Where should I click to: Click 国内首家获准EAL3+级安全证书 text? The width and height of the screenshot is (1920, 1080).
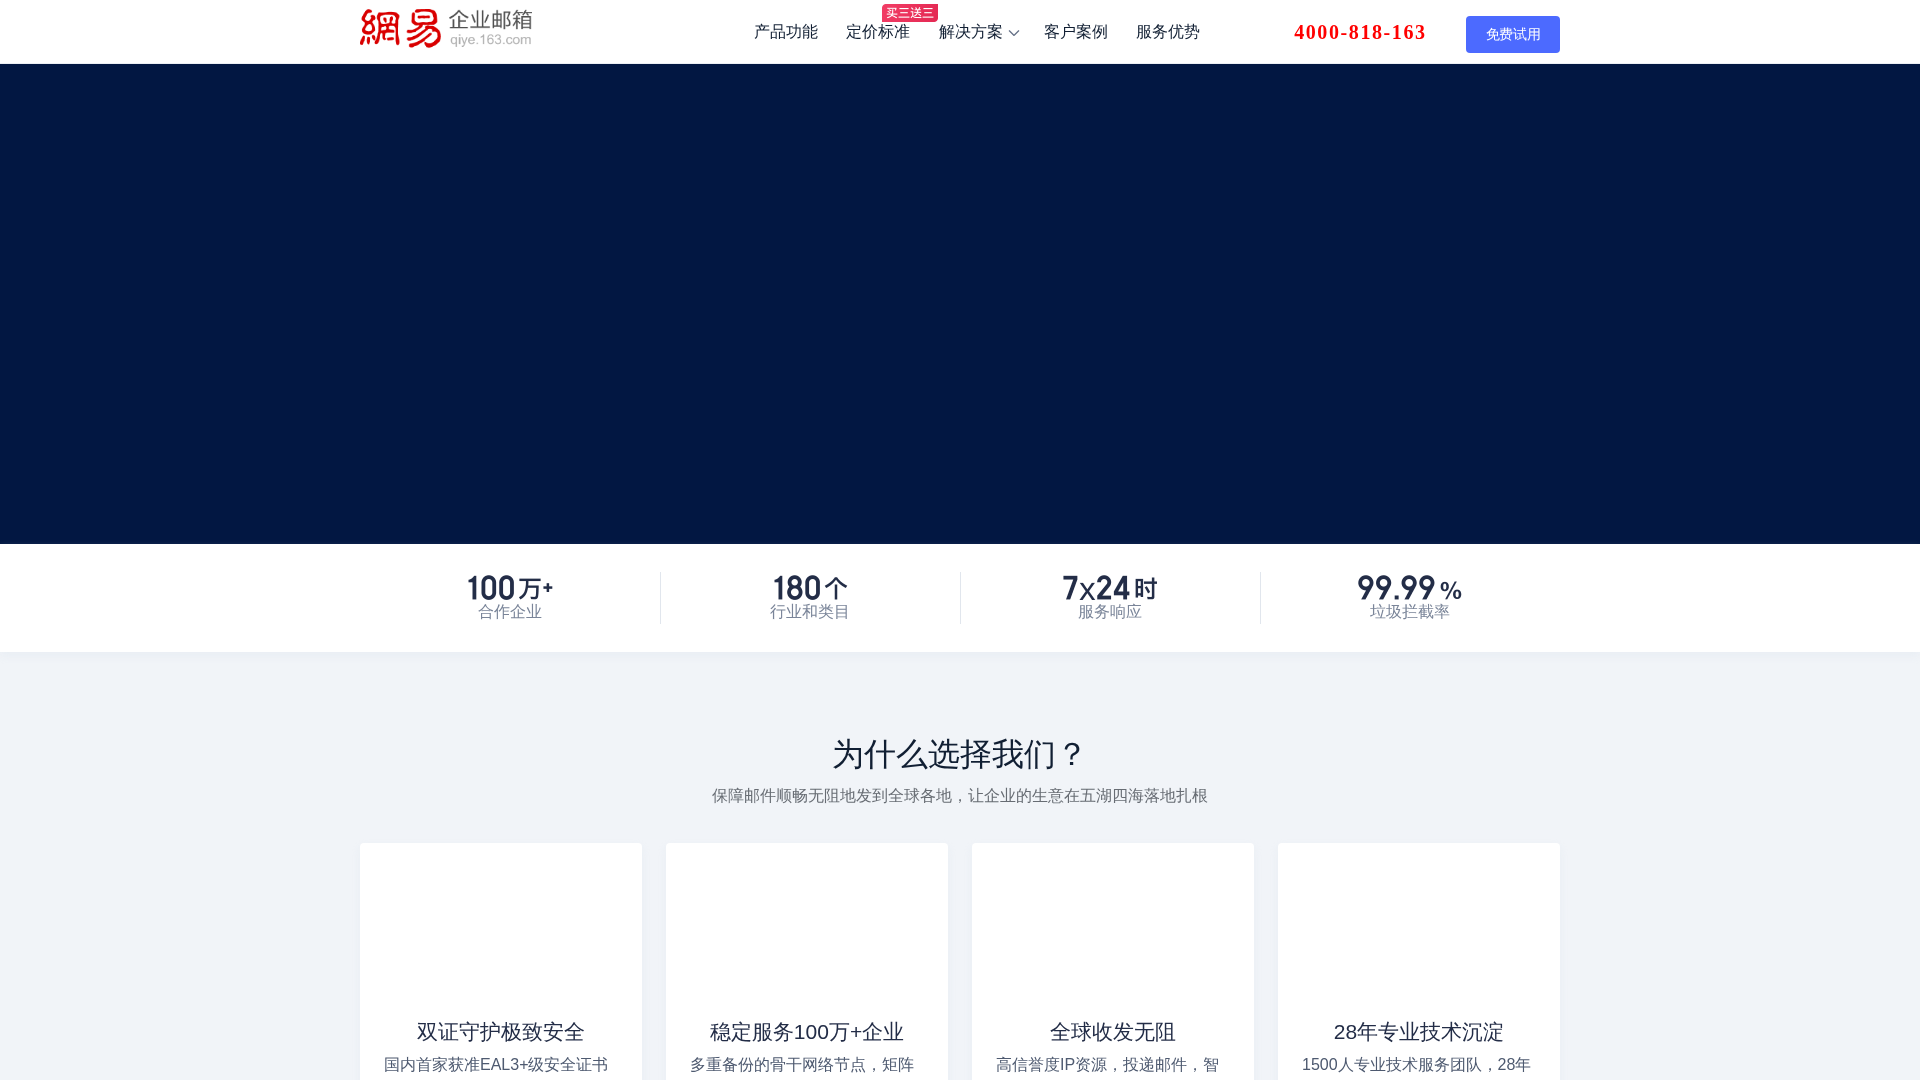[x=496, y=1065]
